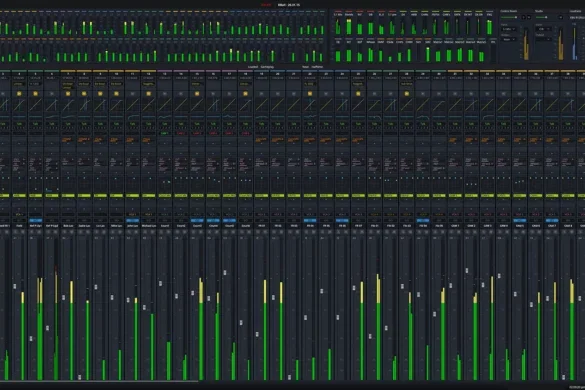Screen dimensions: 585x390
Task: Click the yellow effects icon on Michael Lav channel
Action: [148, 94]
